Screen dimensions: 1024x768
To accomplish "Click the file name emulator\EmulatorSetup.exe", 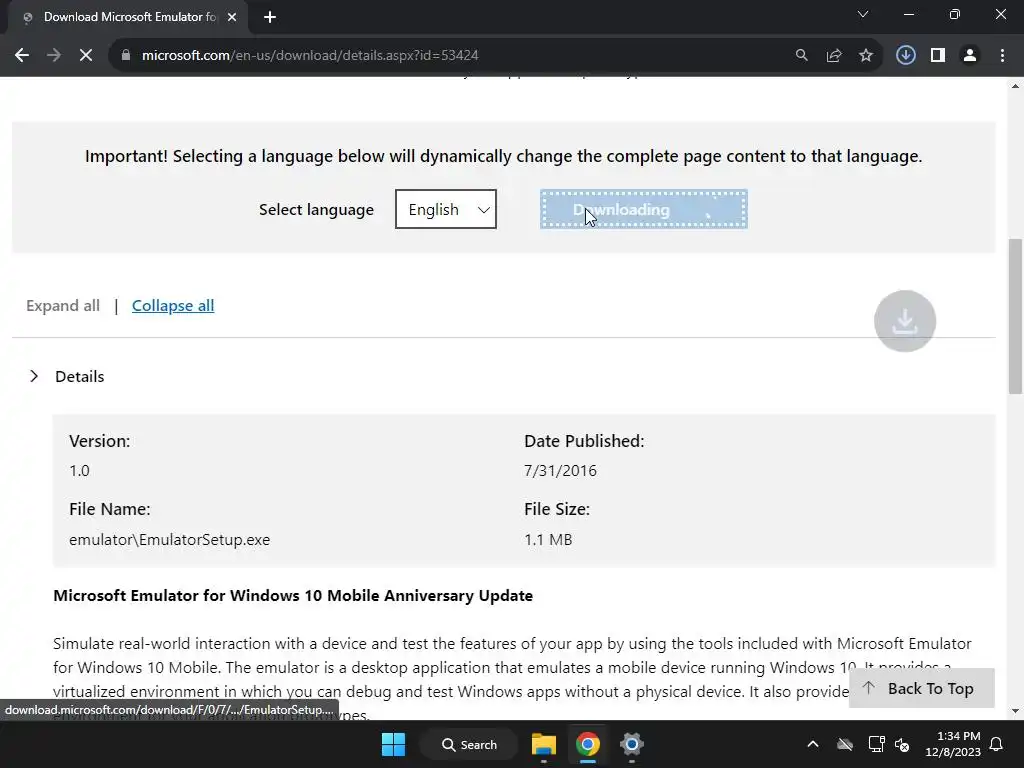I will coord(170,539).
